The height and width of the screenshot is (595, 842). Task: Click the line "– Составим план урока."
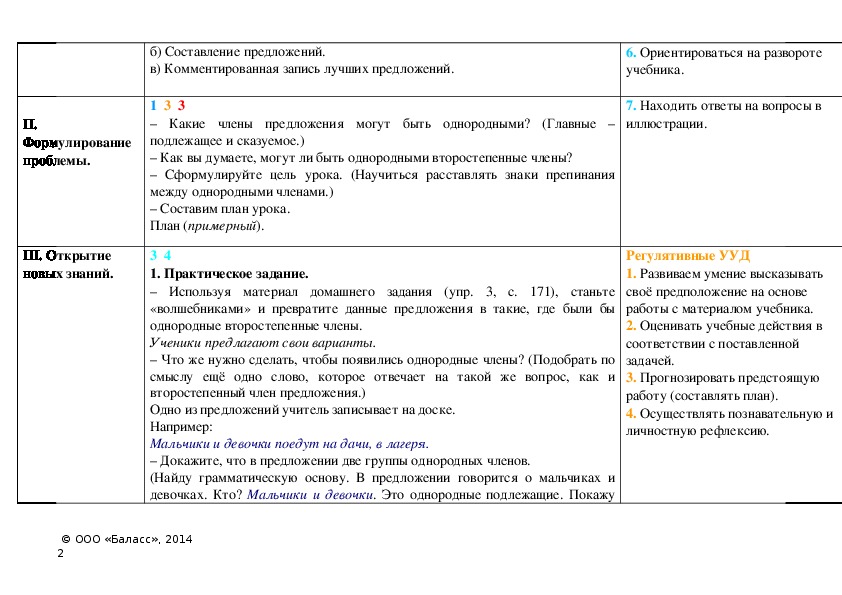coord(220,209)
